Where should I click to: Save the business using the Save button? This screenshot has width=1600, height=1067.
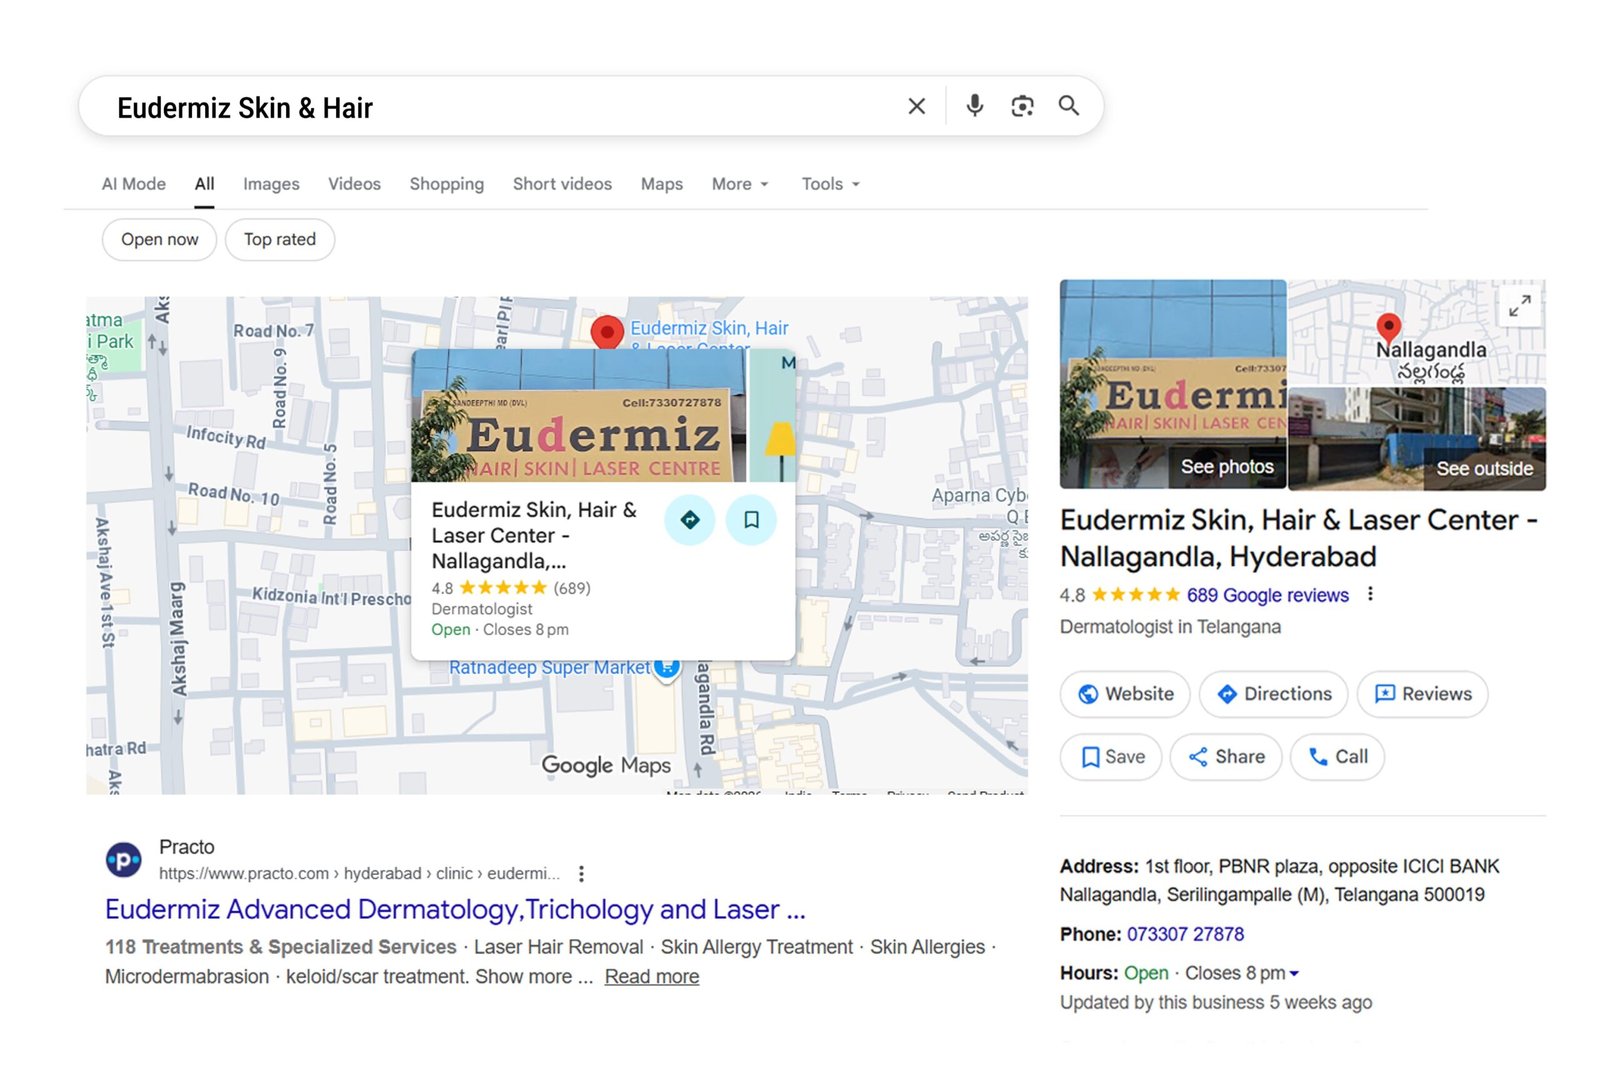pyautogui.click(x=1110, y=757)
